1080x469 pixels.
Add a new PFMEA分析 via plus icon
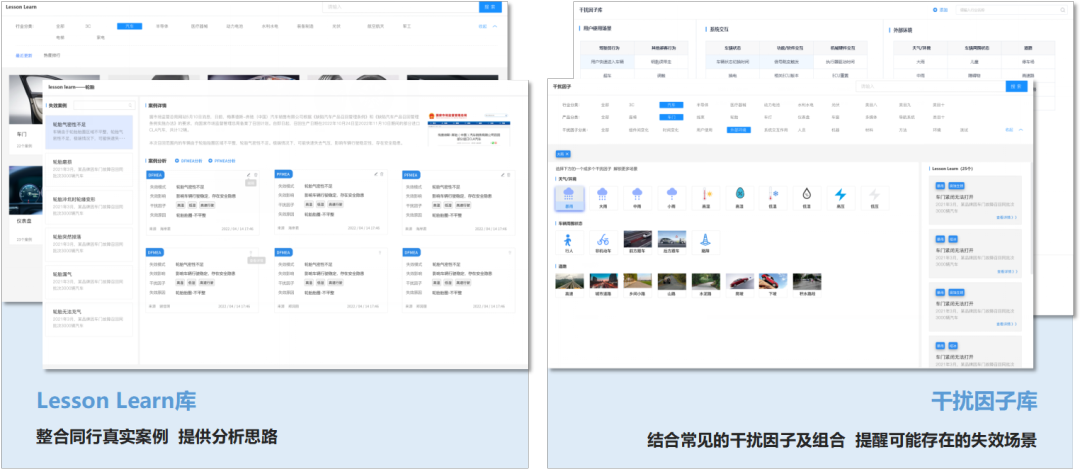click(211, 160)
